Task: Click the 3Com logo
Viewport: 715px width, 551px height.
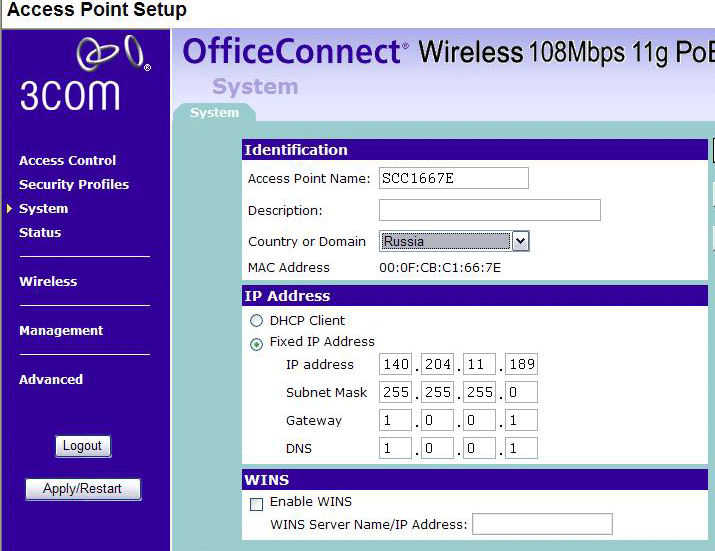Action: pos(84,73)
